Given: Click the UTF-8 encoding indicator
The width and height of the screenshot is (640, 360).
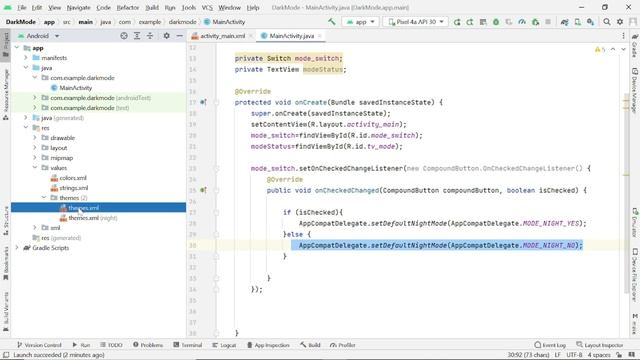Looking at the screenshot, I should [x=574, y=355].
